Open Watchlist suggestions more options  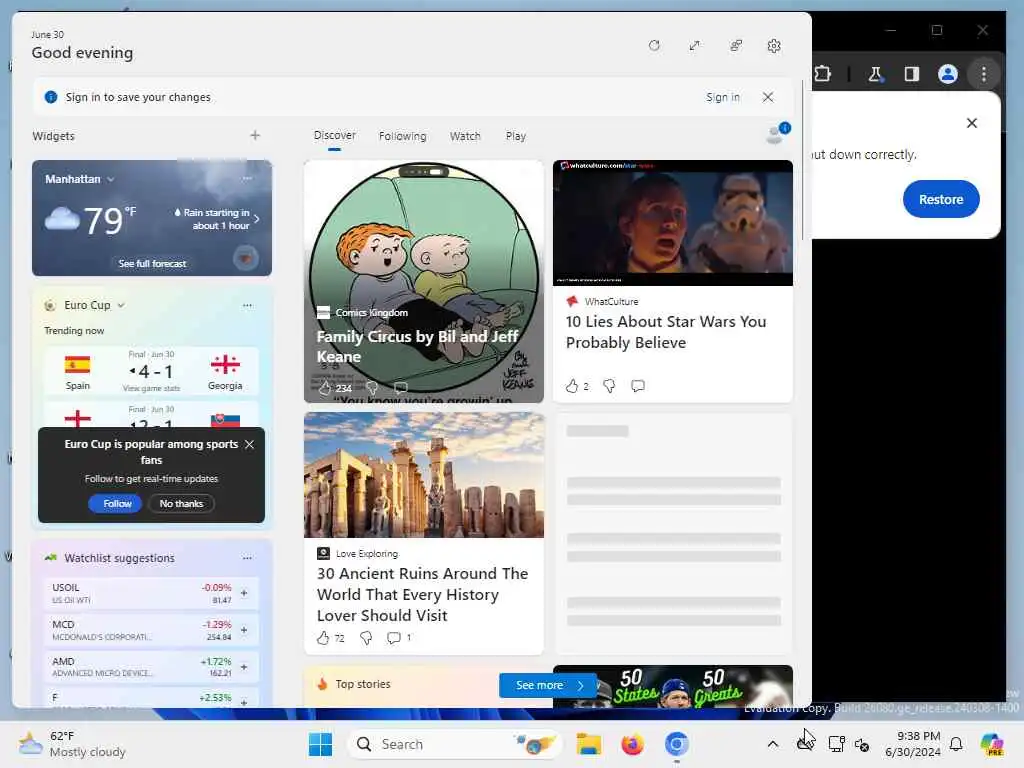click(248, 558)
